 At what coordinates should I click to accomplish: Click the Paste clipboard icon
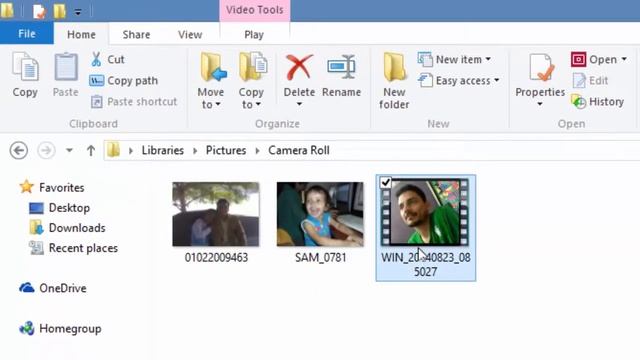(66, 67)
